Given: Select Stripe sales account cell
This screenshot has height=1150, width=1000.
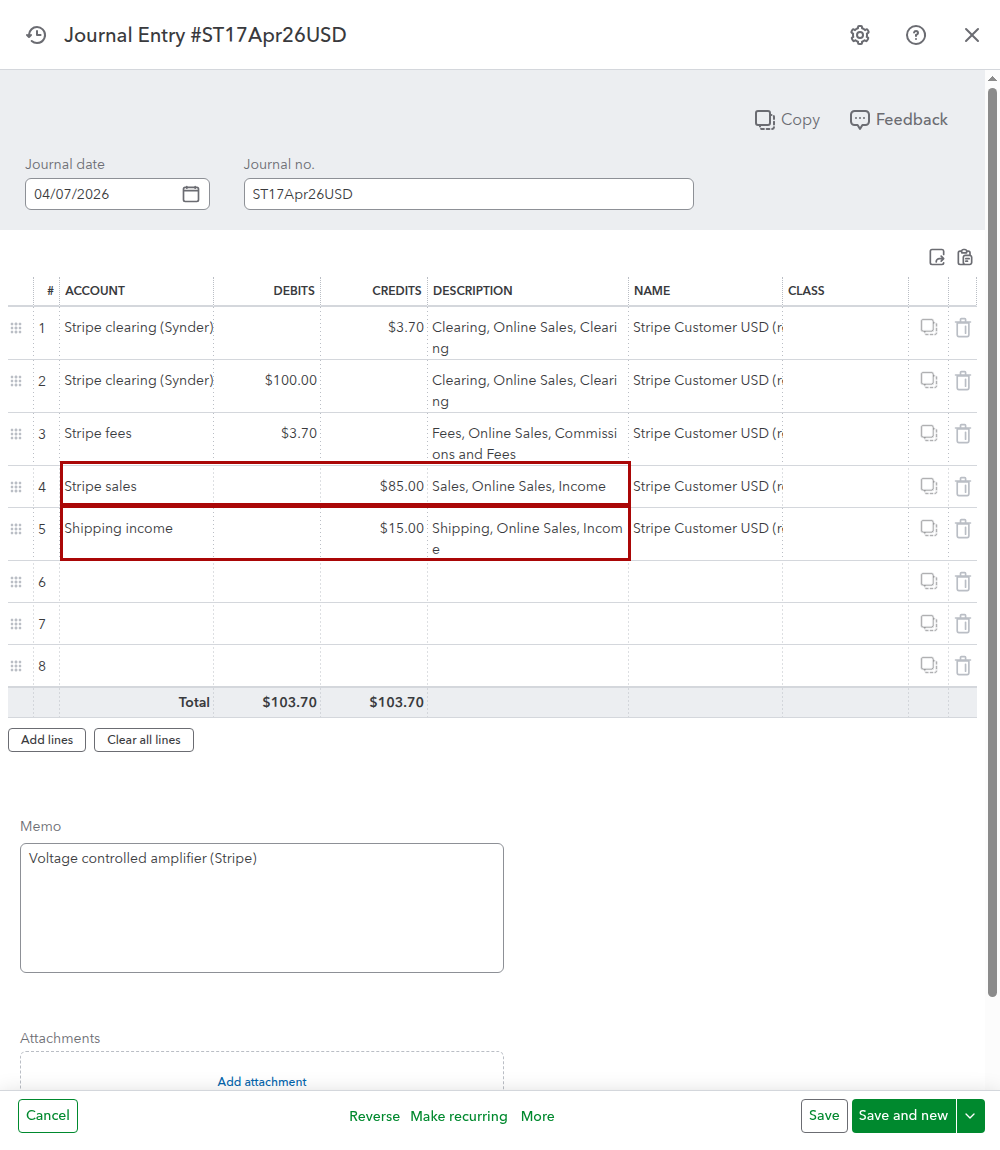Looking at the screenshot, I should (x=137, y=486).
